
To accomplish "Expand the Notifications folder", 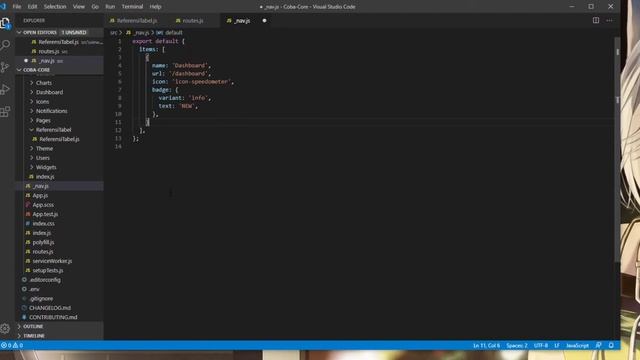I will pyautogui.click(x=60, y=111).
